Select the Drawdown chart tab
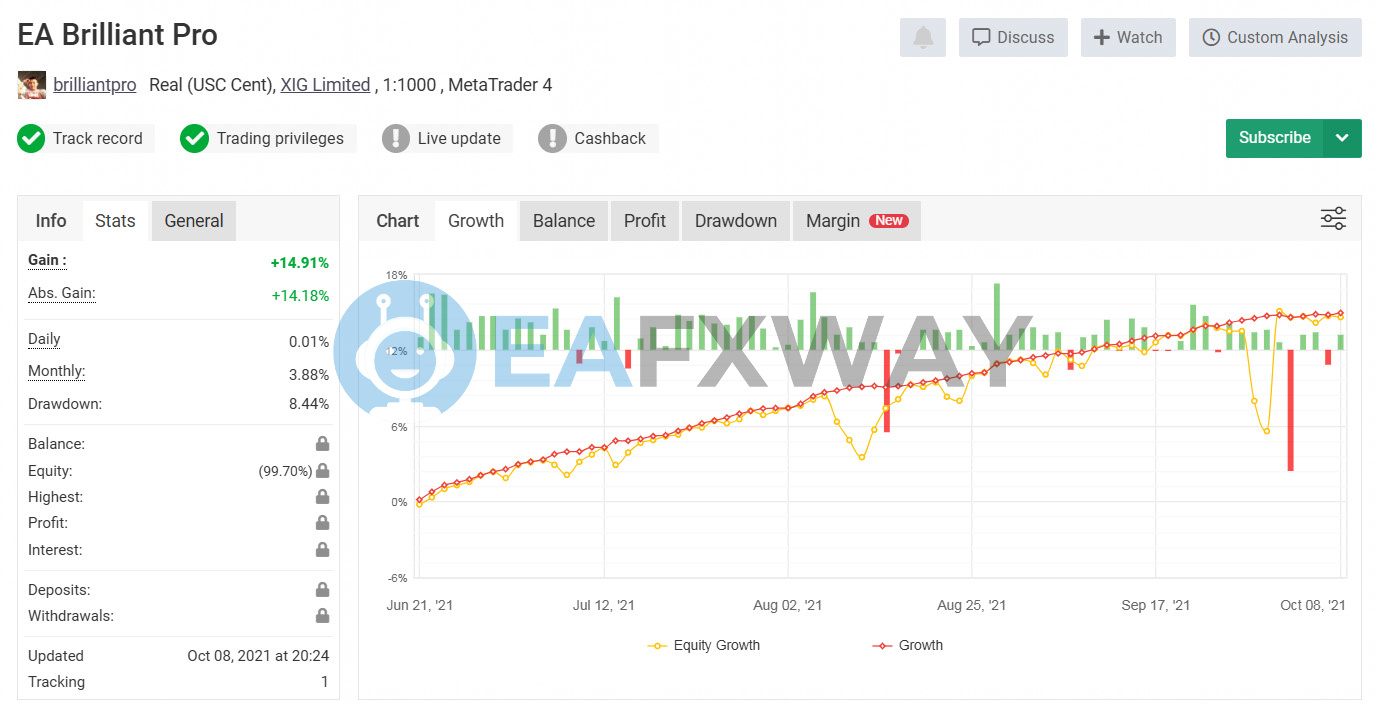Viewport: 1375px width, 704px height. point(736,221)
